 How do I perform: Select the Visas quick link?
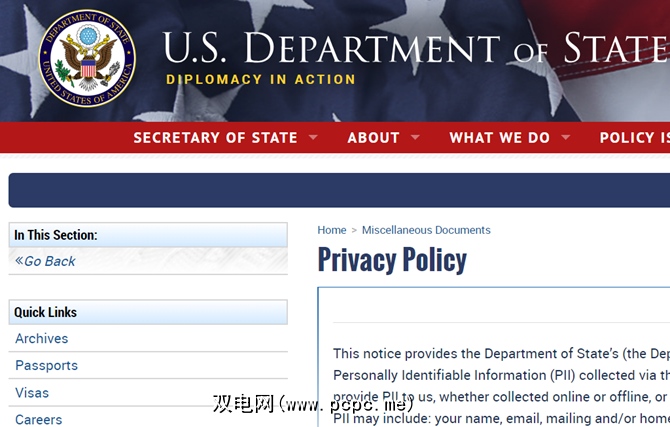32,393
